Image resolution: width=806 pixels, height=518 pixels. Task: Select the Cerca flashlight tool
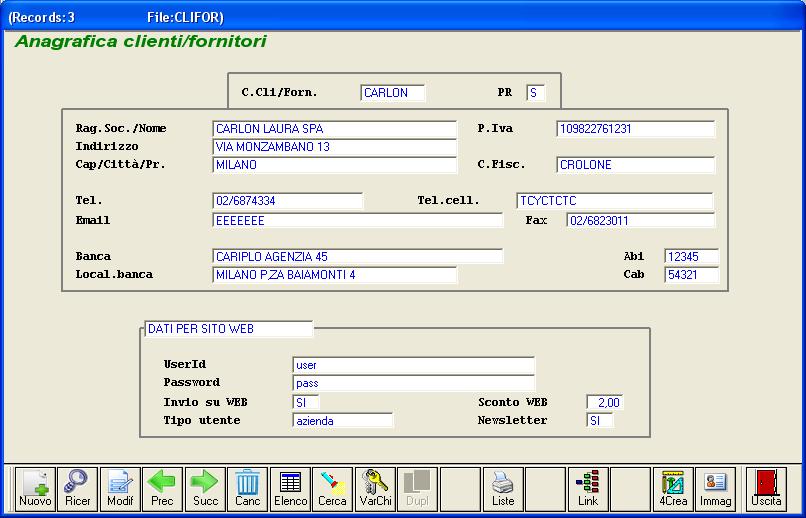pyautogui.click(x=333, y=489)
